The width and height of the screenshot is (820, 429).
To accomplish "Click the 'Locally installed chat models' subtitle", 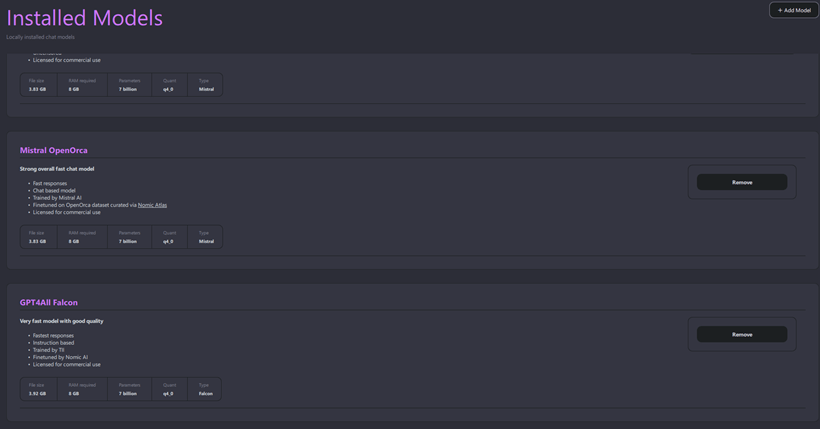I will point(40,37).
